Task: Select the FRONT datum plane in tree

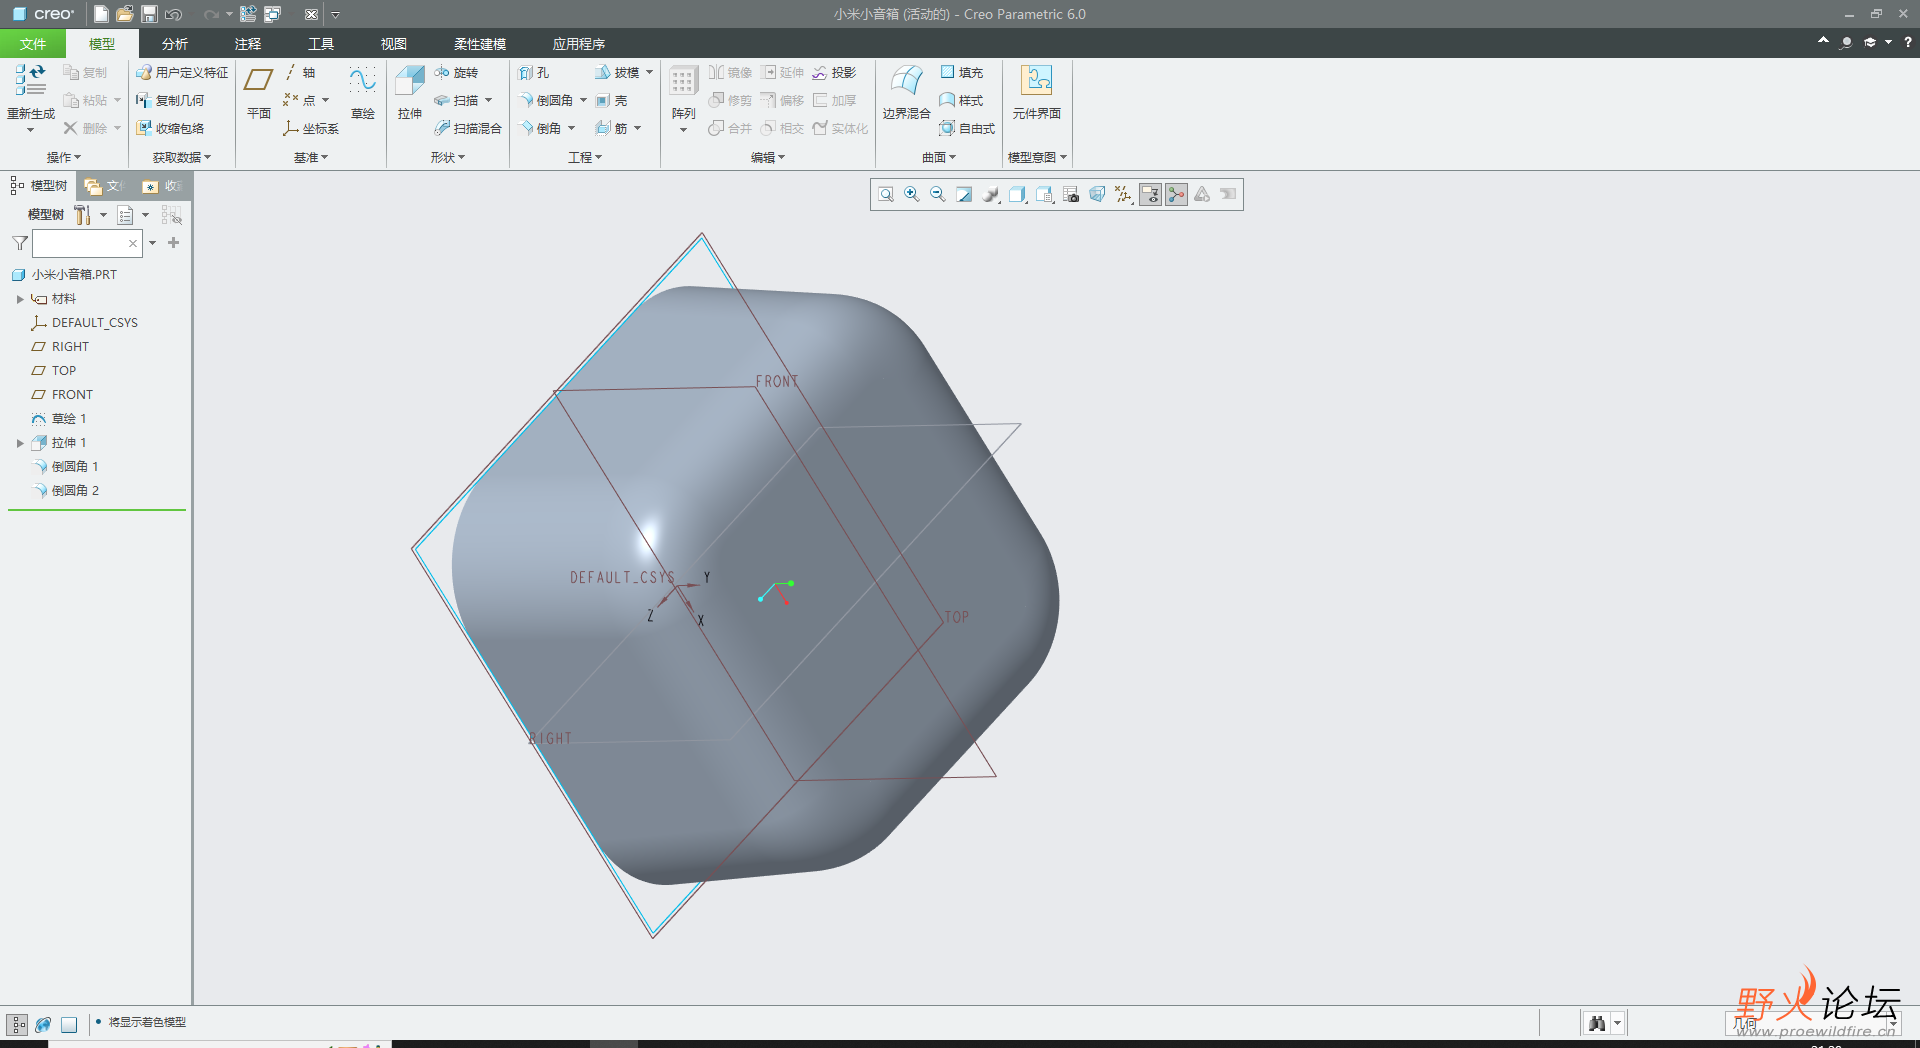Action: pyautogui.click(x=62, y=395)
